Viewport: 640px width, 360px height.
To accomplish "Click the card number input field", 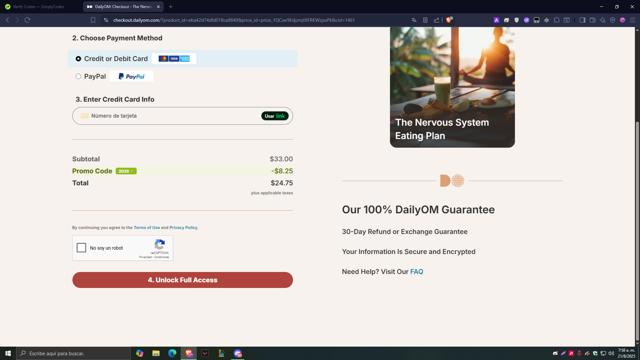I will pos(182,116).
